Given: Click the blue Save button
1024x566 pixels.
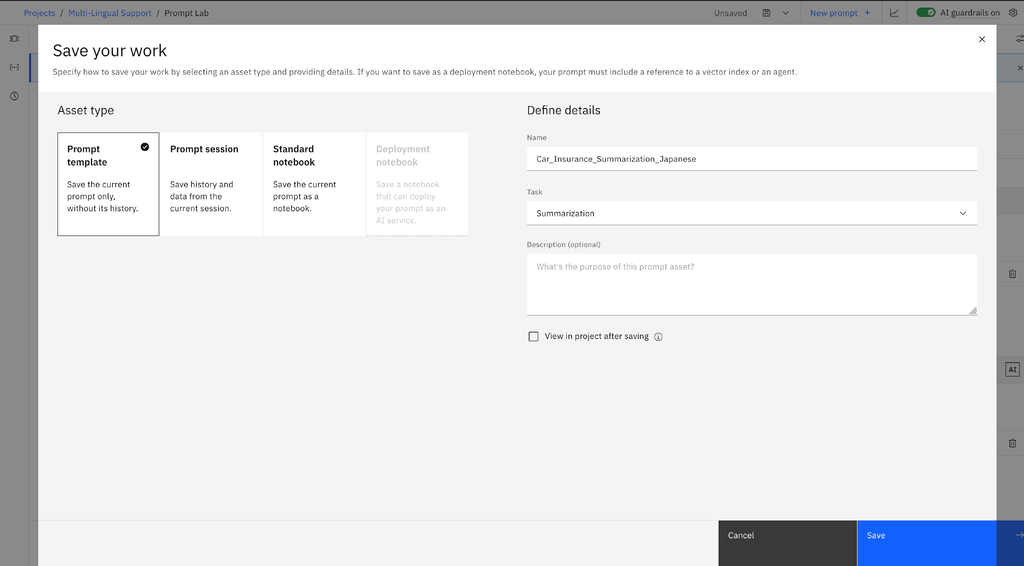Looking at the screenshot, I should (927, 543).
